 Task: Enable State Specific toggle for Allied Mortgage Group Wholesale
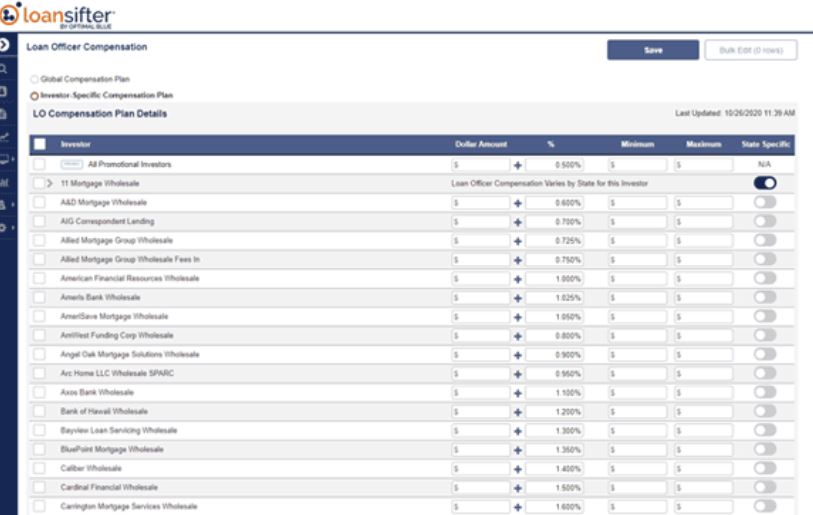click(x=765, y=240)
